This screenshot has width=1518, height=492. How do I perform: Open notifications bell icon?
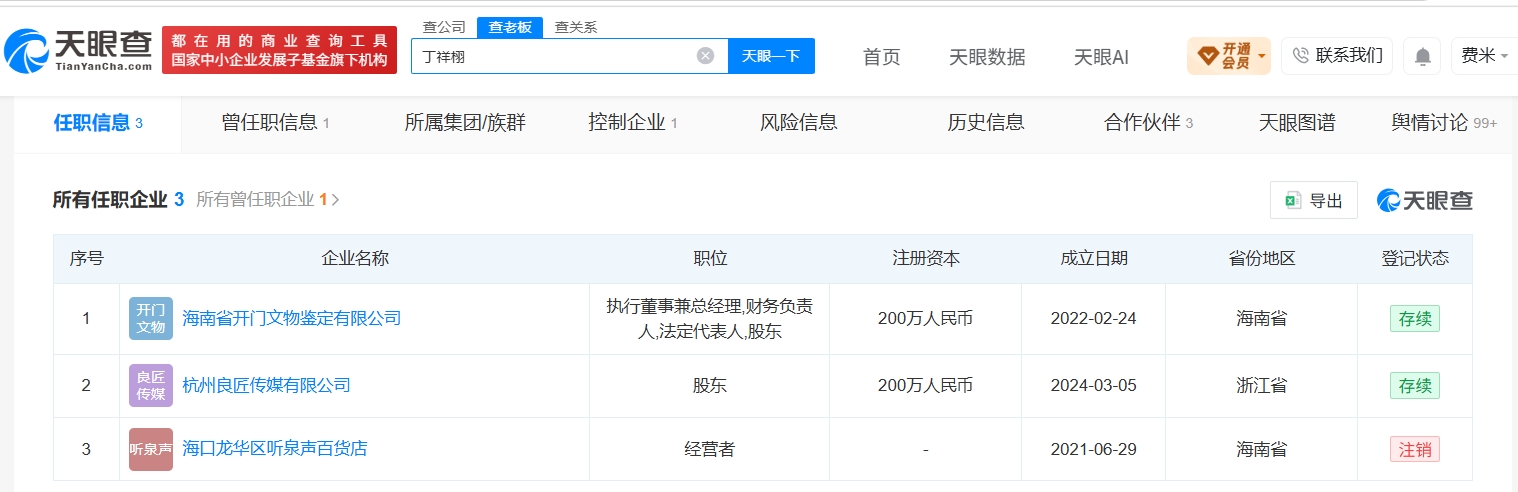(x=1422, y=56)
